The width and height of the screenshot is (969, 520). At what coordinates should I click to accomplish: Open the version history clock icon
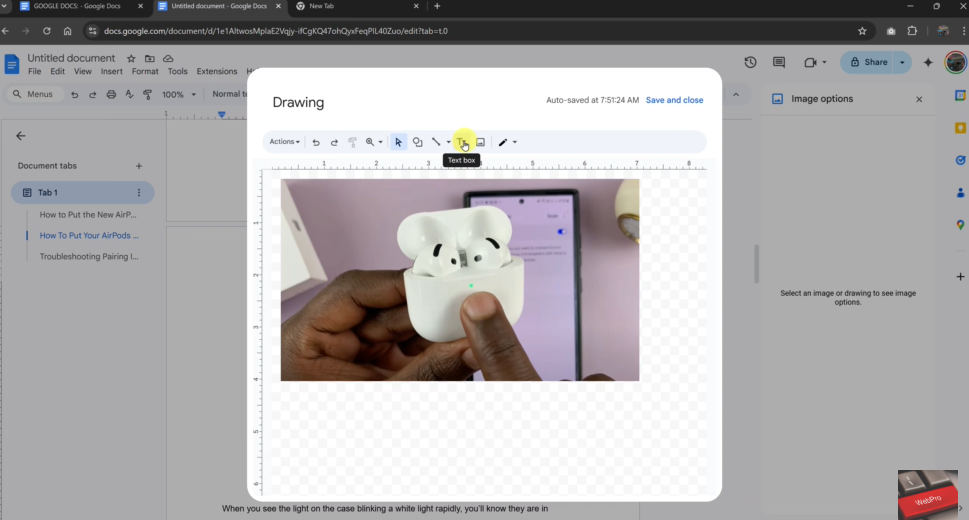click(750, 62)
